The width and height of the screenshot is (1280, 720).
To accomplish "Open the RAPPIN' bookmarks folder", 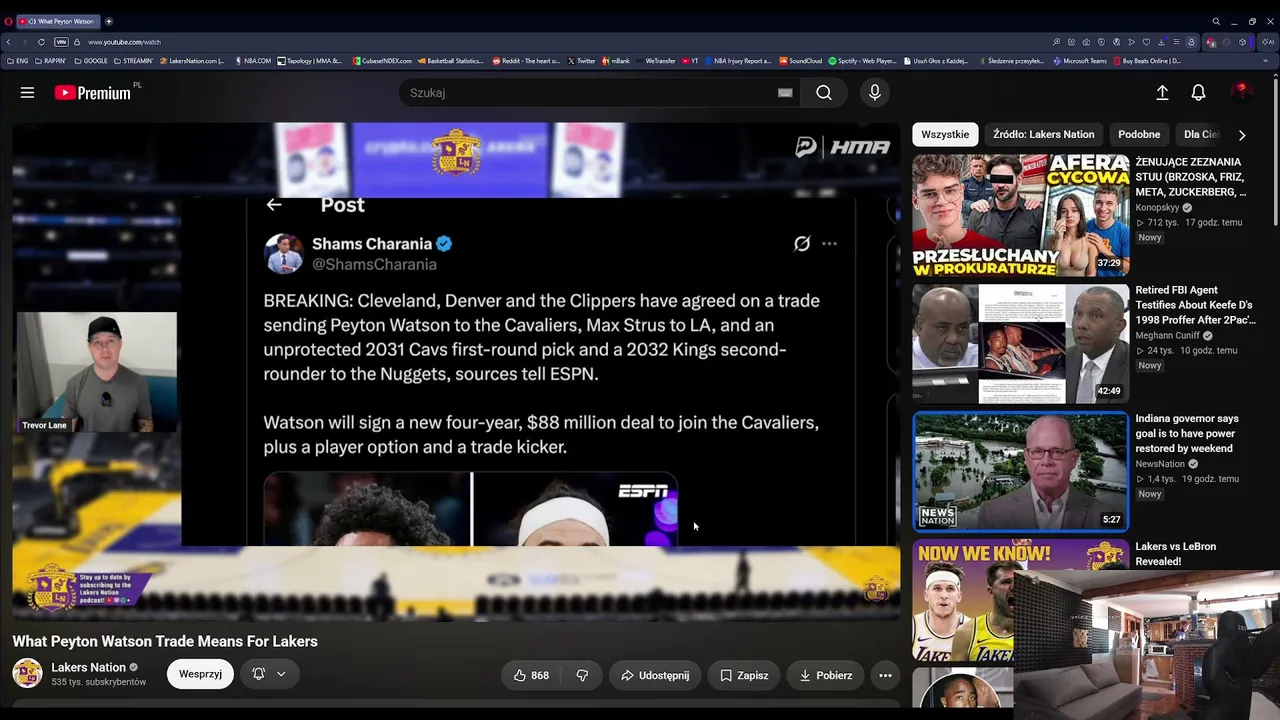I will point(50,61).
